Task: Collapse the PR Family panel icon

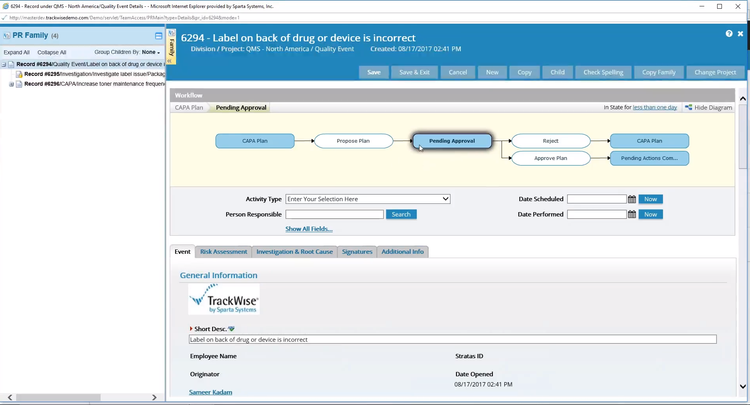Action: click(158, 36)
